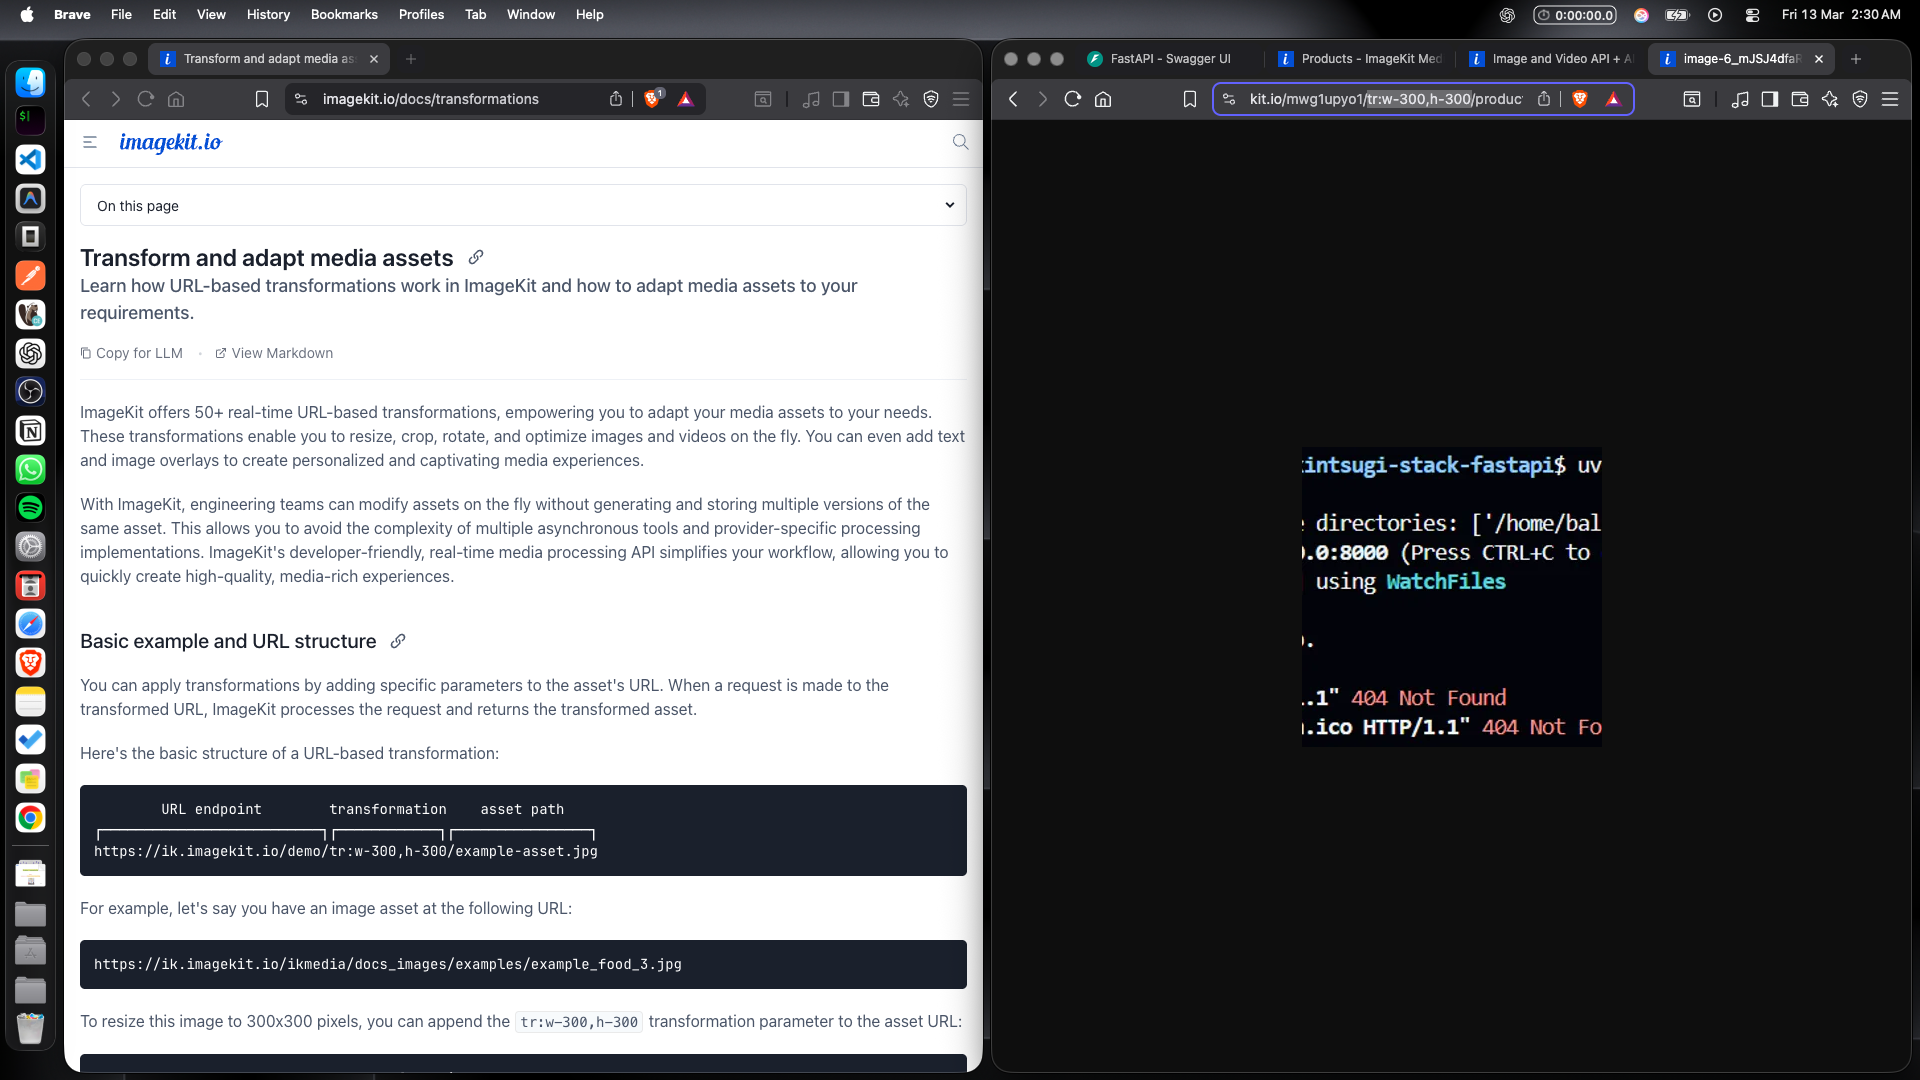The height and width of the screenshot is (1080, 1920).
Task: Close the image-6 tab in right window
Action: [1819, 59]
